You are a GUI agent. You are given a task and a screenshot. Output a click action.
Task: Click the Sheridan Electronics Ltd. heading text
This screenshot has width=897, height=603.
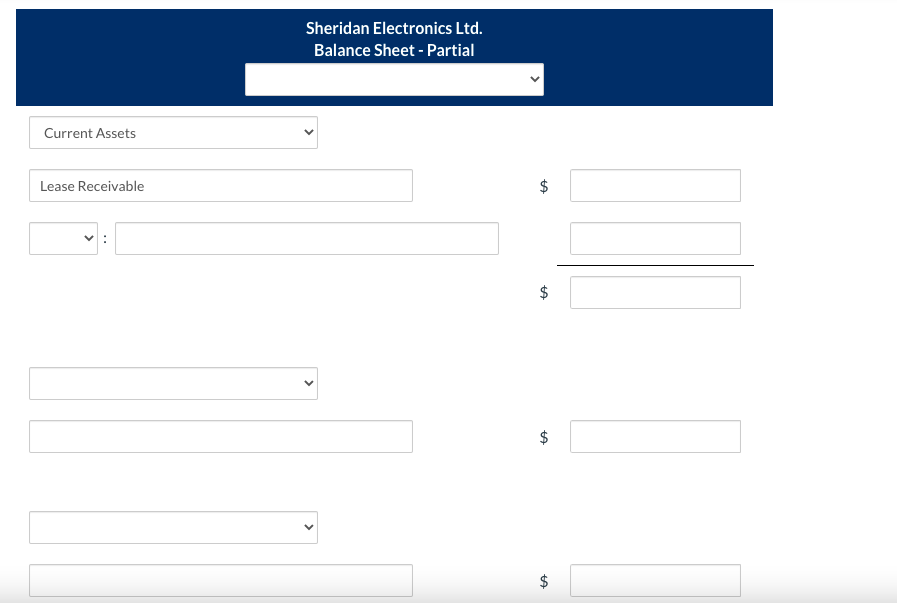[394, 28]
